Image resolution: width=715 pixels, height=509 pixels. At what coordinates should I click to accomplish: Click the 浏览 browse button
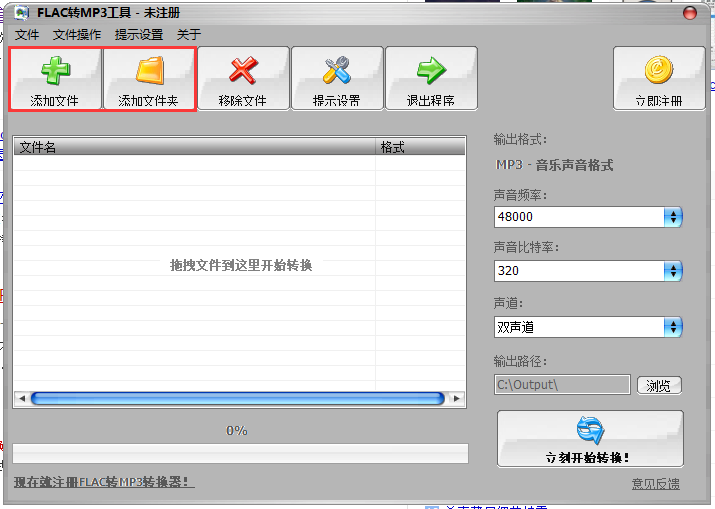658,385
